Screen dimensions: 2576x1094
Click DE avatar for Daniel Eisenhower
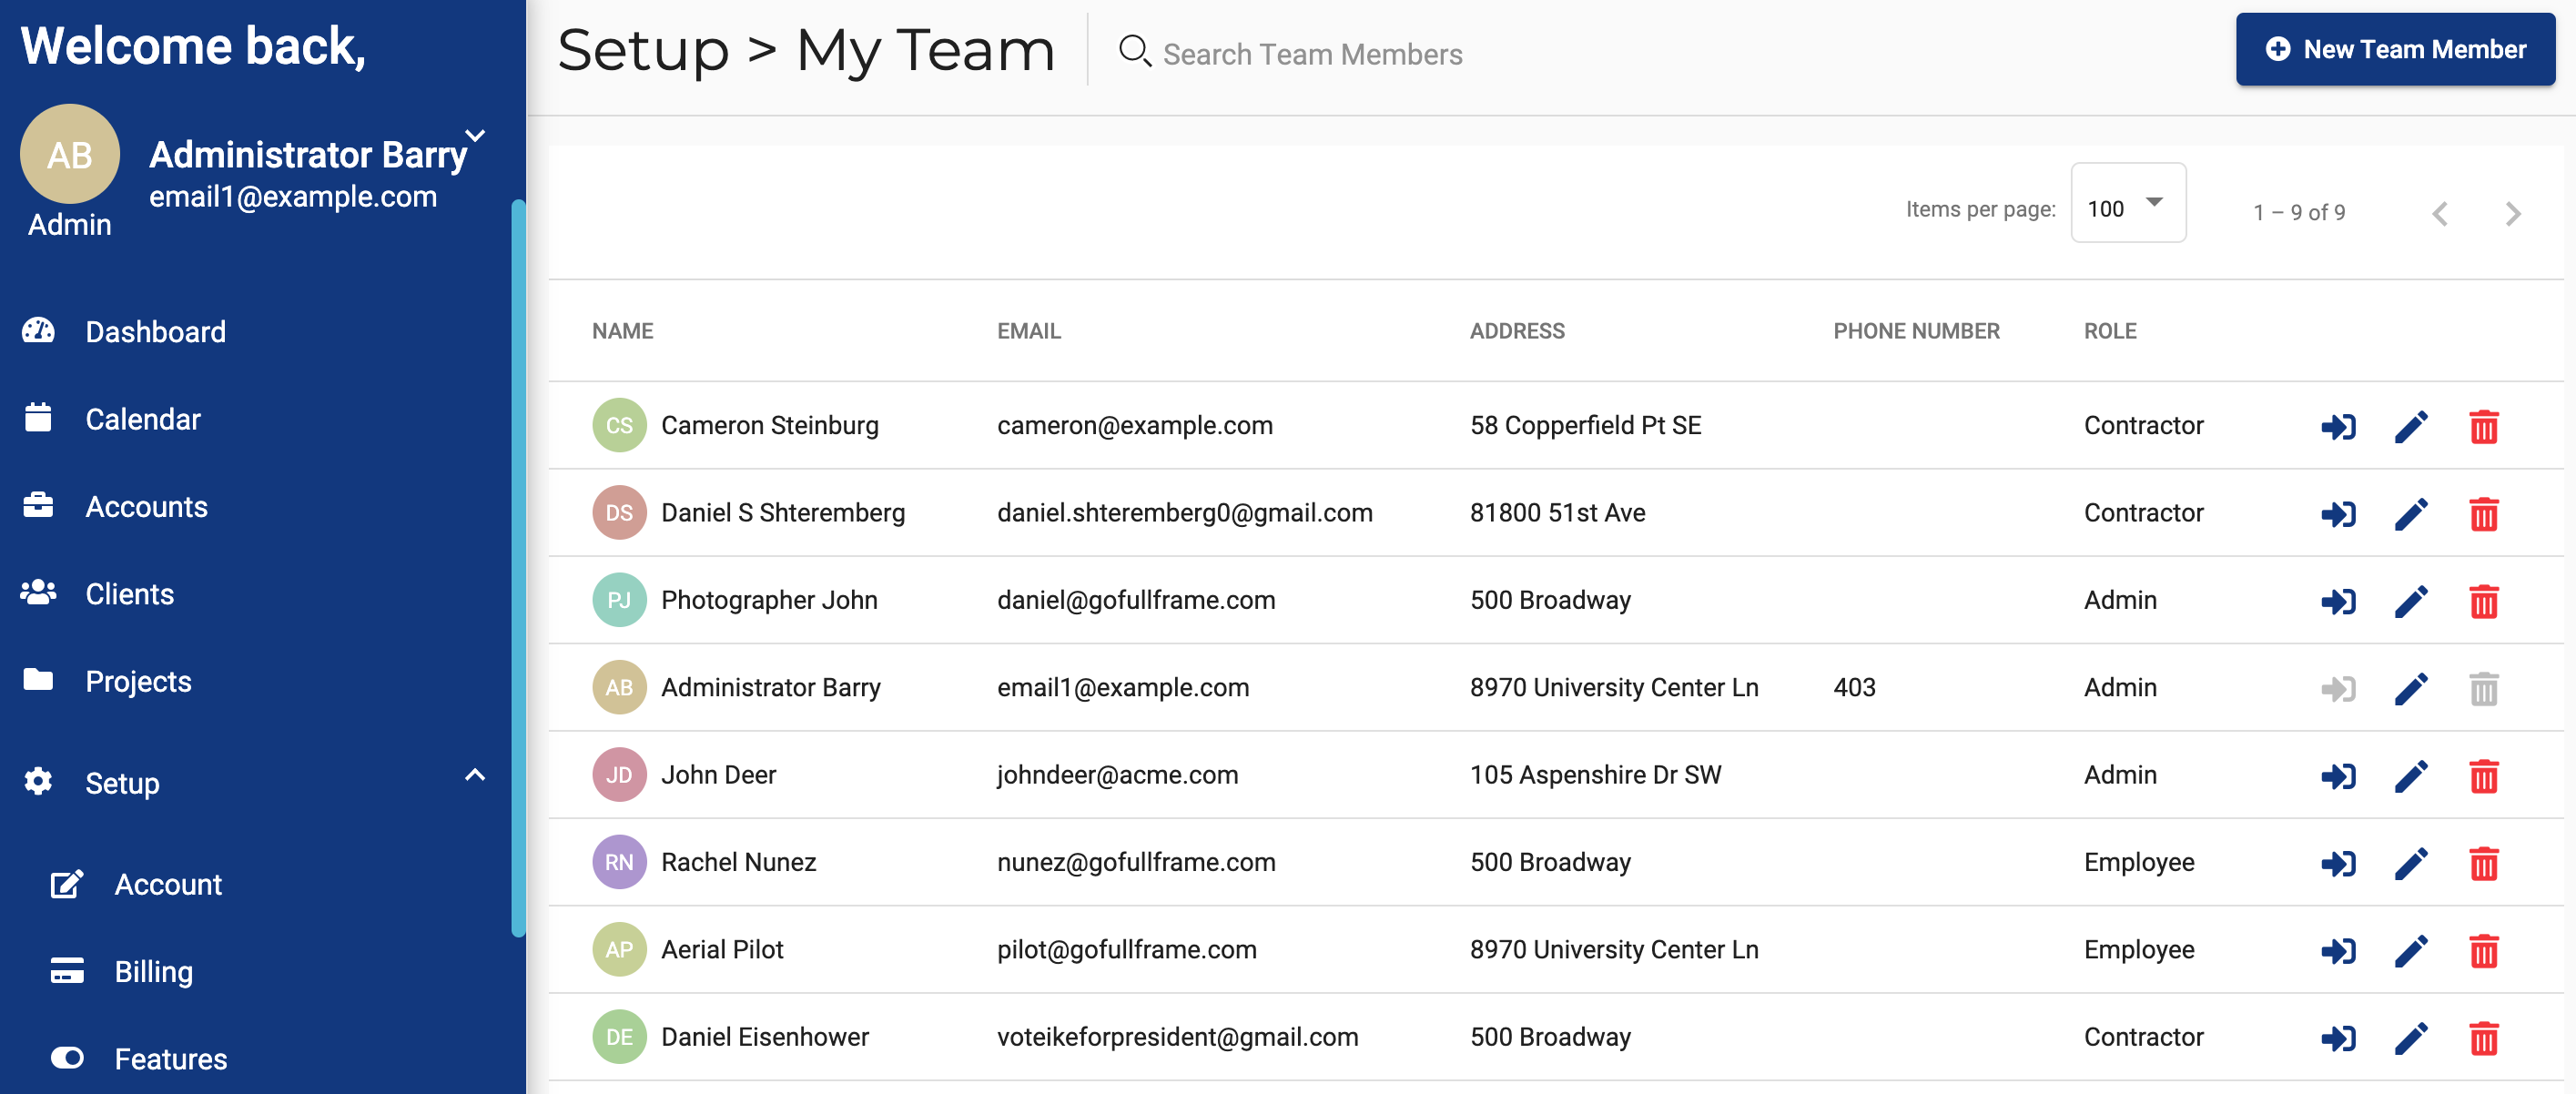pyautogui.click(x=619, y=1037)
